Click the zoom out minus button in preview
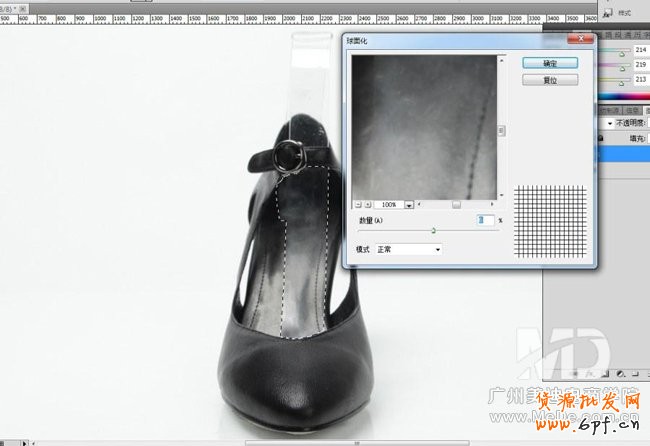Screen dimensions: 650x446 [x=355, y=203]
